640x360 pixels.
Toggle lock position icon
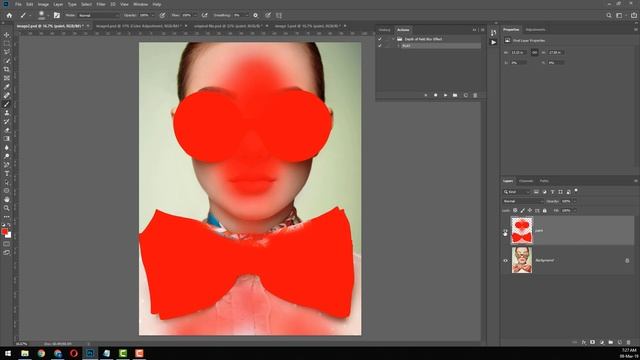530,211
